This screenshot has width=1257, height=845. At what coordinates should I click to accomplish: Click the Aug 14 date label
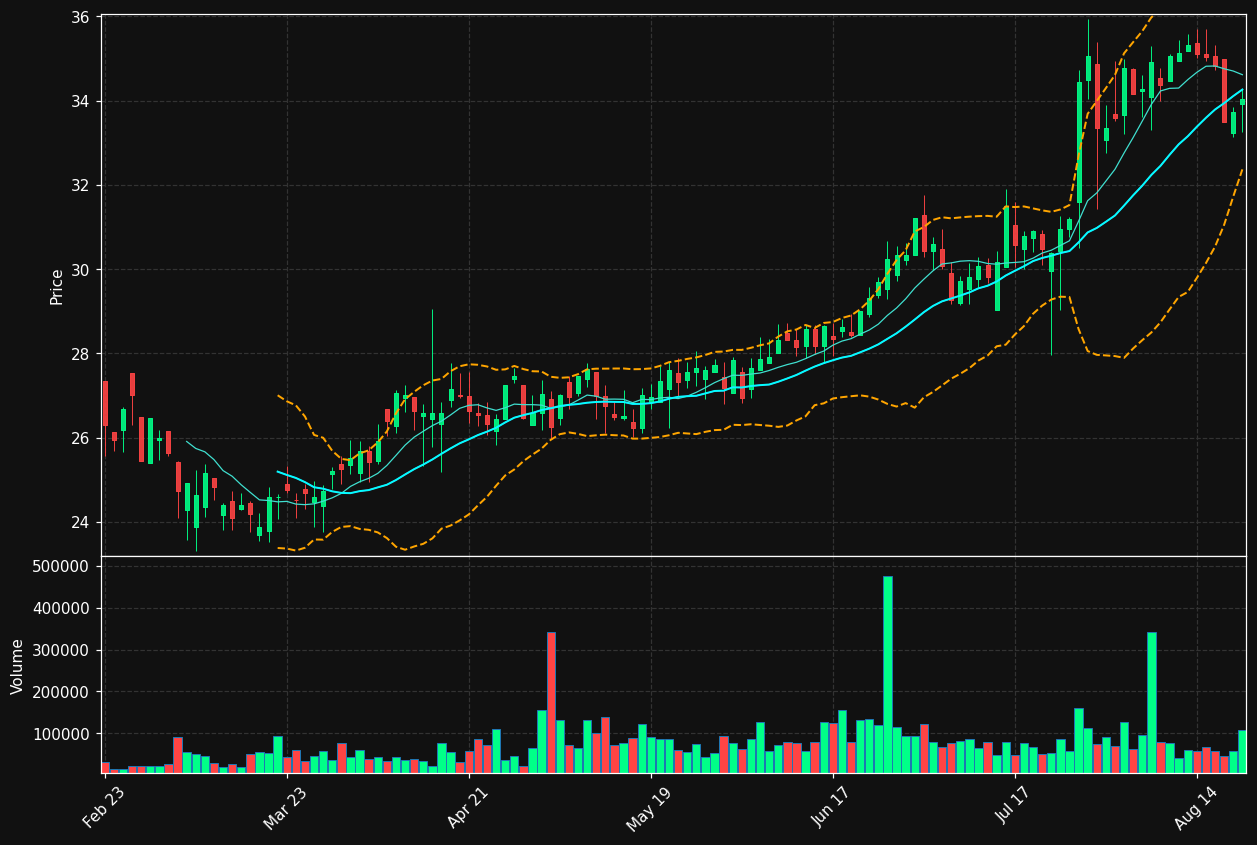(x=1197, y=807)
